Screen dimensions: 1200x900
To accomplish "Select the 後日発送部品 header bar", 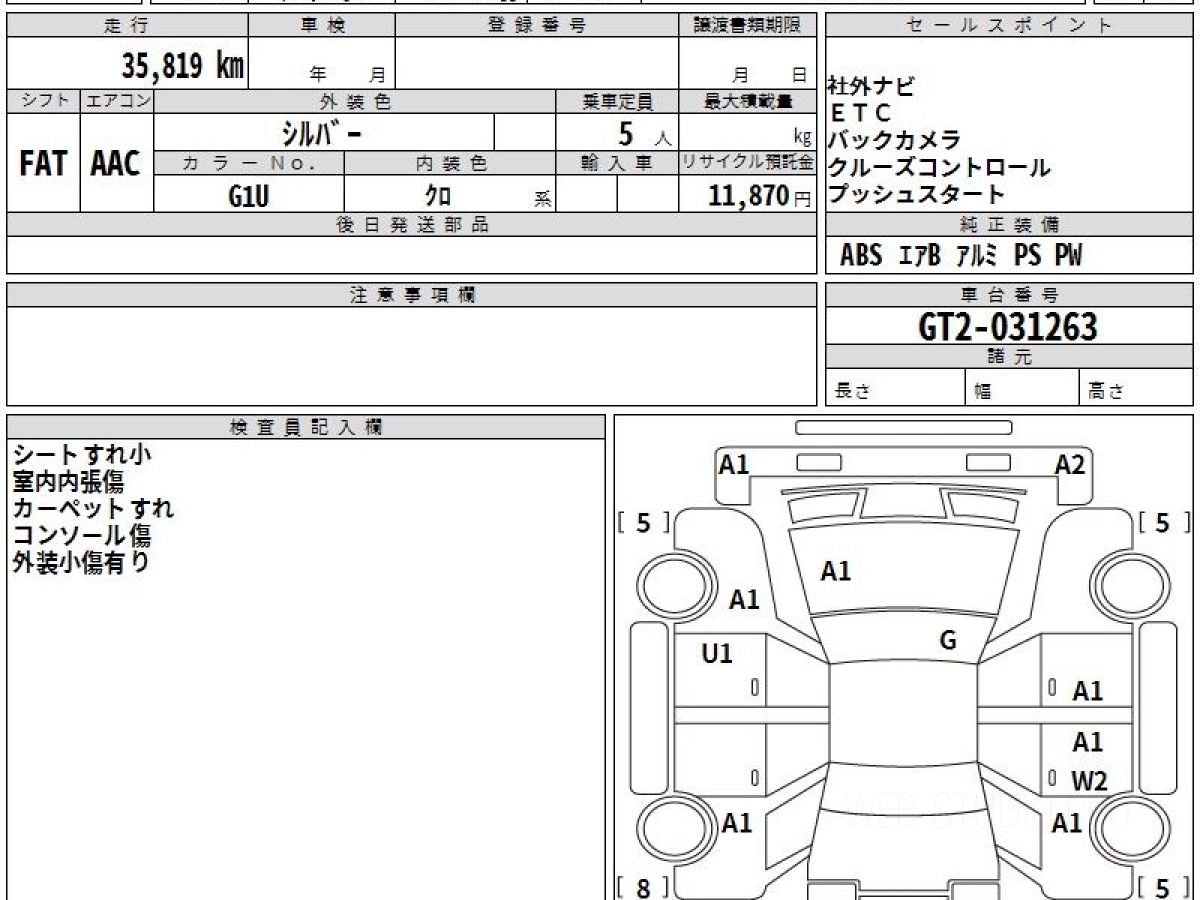I will [412, 225].
